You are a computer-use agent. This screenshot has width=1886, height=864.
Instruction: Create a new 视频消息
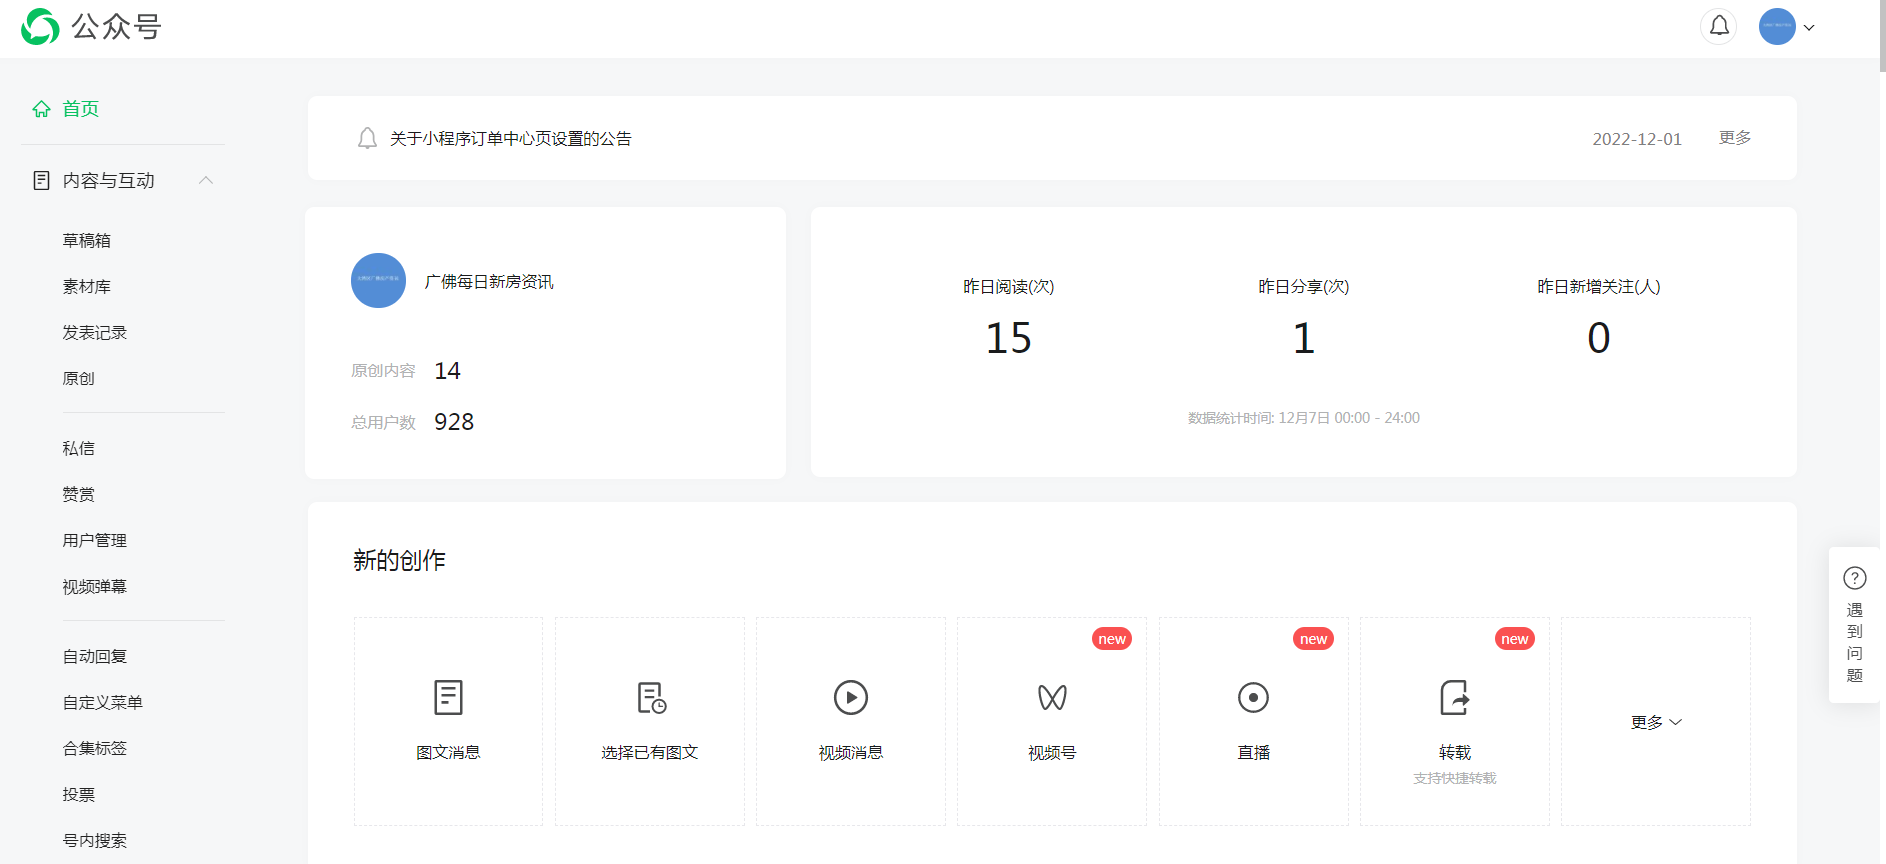pos(851,721)
